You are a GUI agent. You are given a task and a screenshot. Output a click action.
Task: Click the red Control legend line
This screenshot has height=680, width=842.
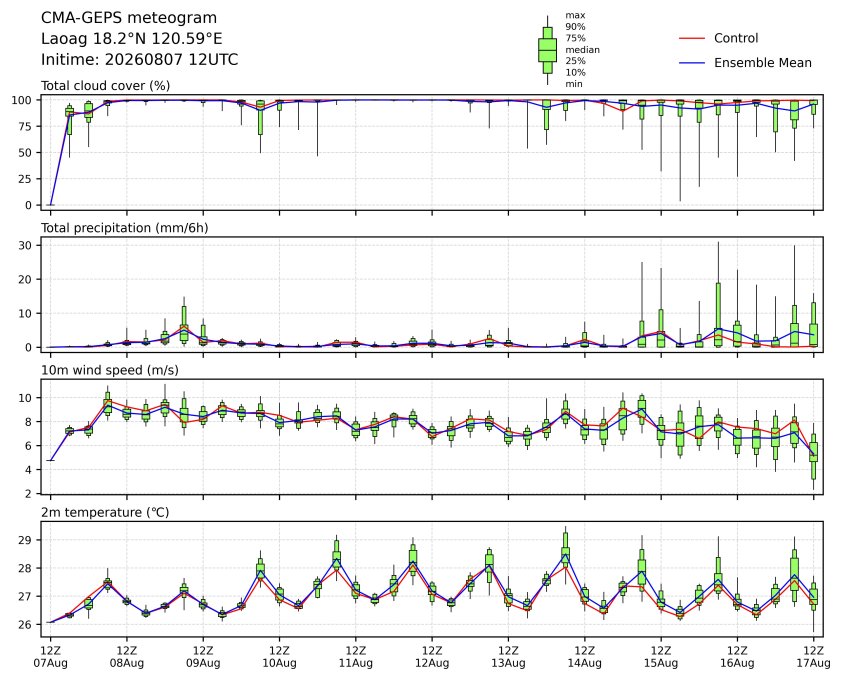(692, 39)
